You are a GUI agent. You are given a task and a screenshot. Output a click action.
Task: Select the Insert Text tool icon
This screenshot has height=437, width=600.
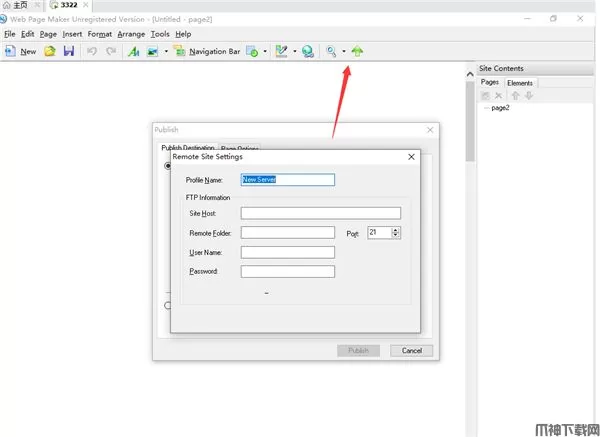point(133,51)
